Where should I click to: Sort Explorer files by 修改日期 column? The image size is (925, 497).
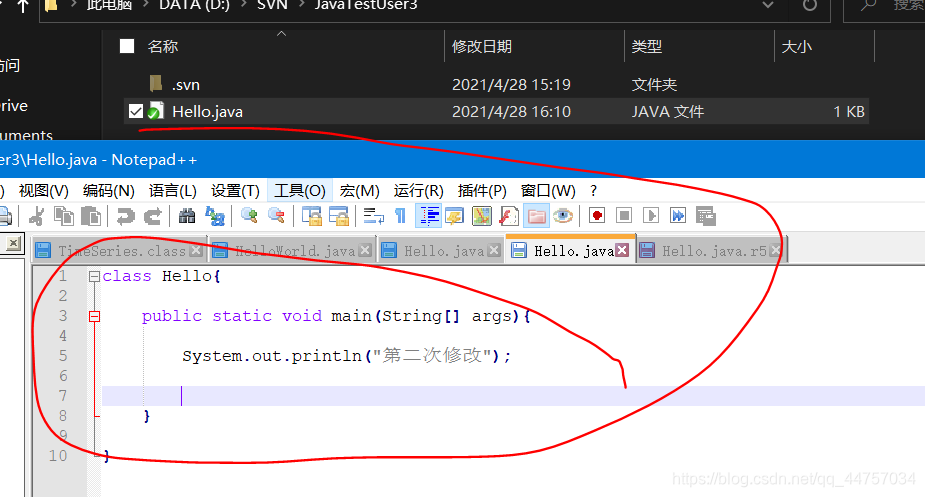(x=481, y=46)
